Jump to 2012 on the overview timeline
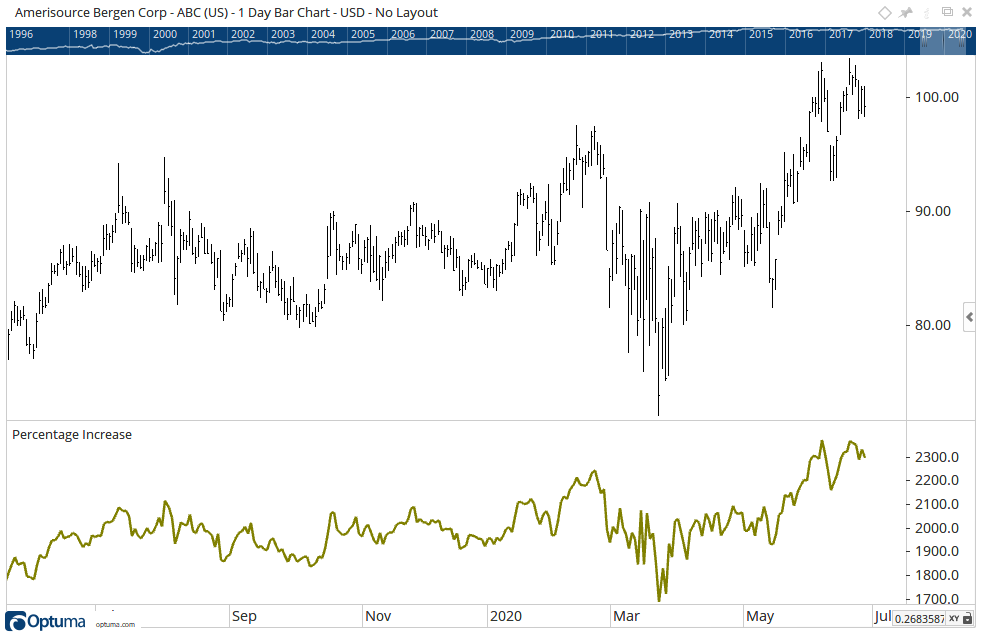This screenshot has height=635, width=982. coord(642,34)
